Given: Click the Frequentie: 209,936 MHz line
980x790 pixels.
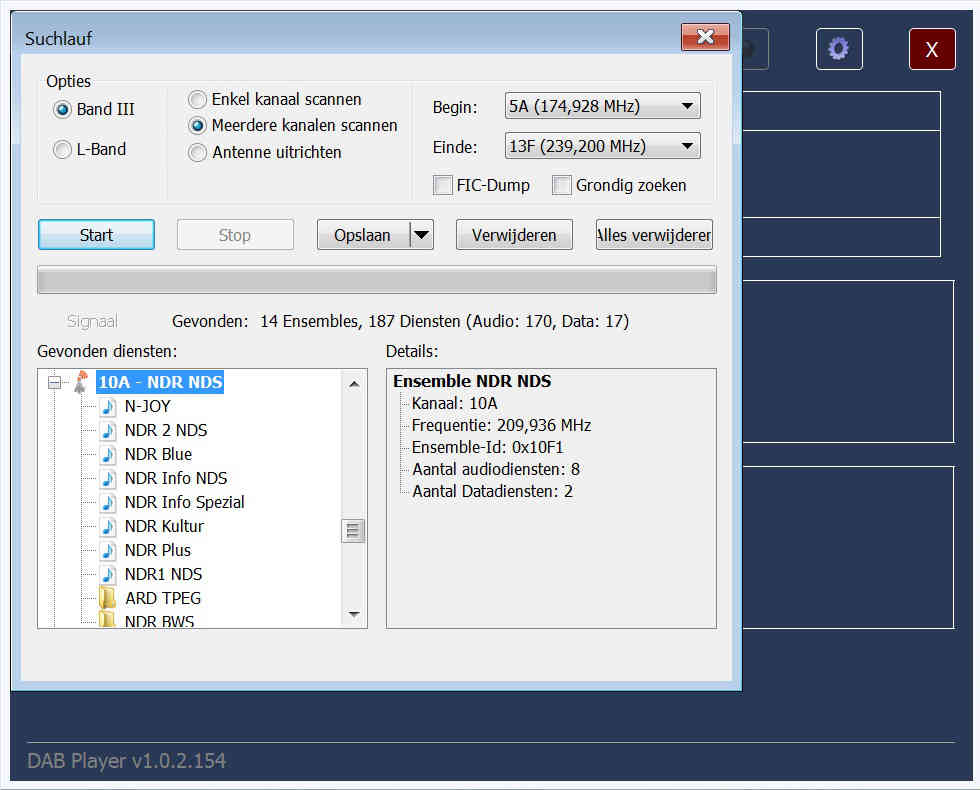Looking at the screenshot, I should (501, 426).
